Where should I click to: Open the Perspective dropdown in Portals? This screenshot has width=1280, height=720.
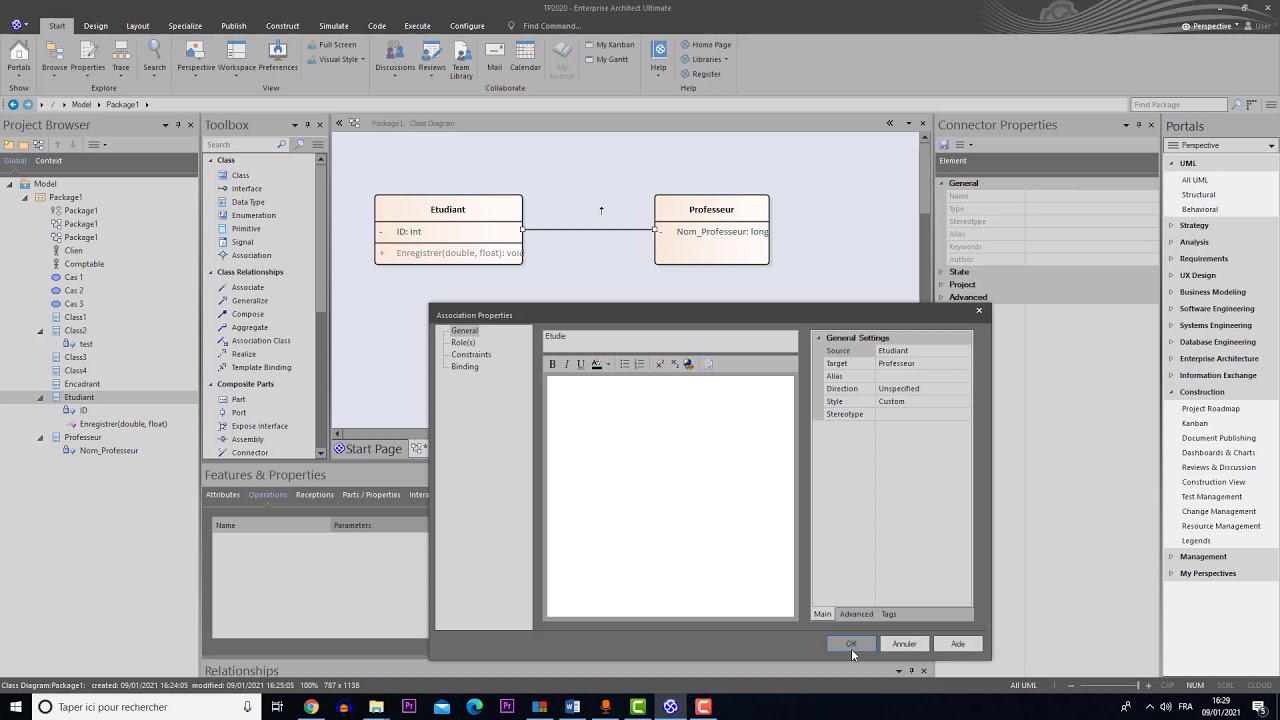tap(1221, 145)
